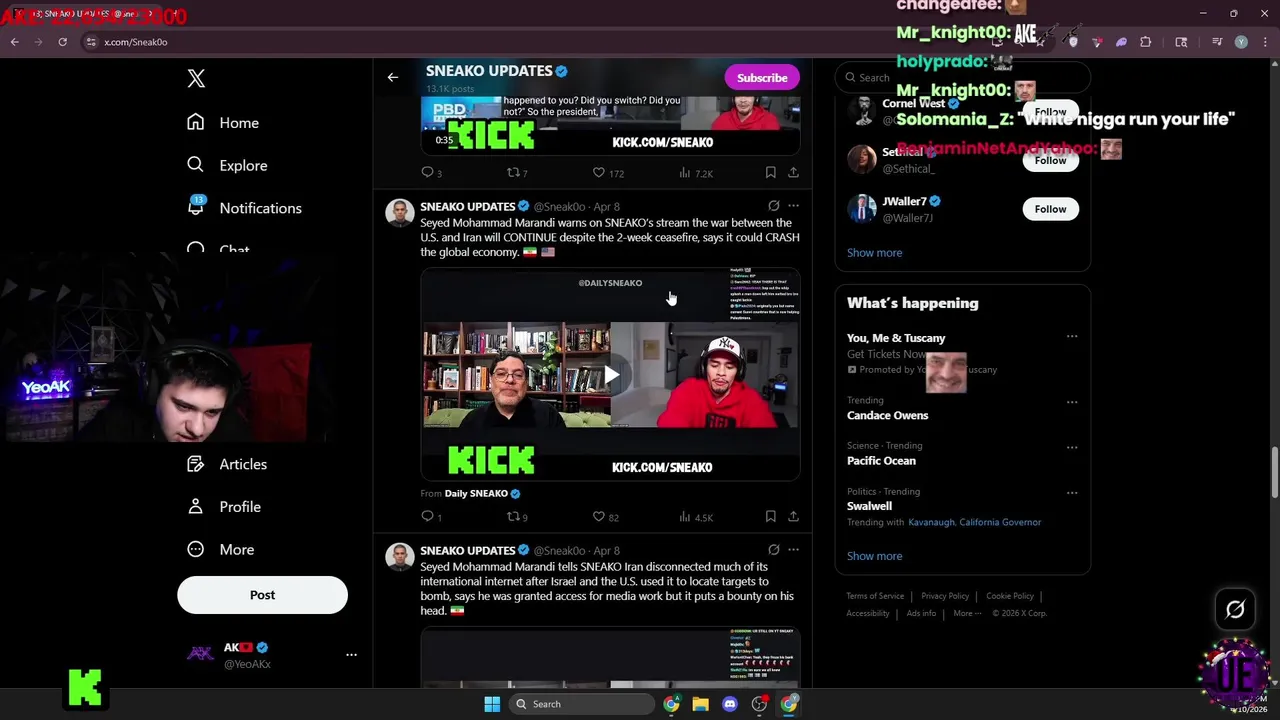Open Profile in the sidebar
1280x720 pixels.
coord(224,507)
